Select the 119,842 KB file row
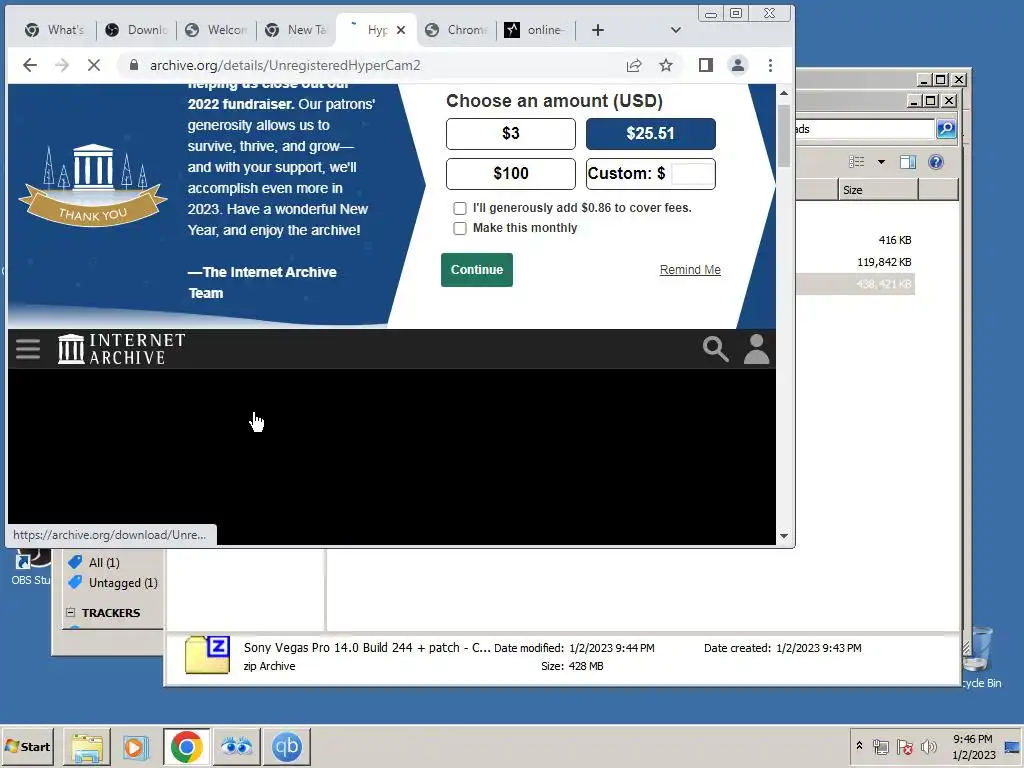Viewport: 1024px width, 768px height. pos(855,262)
